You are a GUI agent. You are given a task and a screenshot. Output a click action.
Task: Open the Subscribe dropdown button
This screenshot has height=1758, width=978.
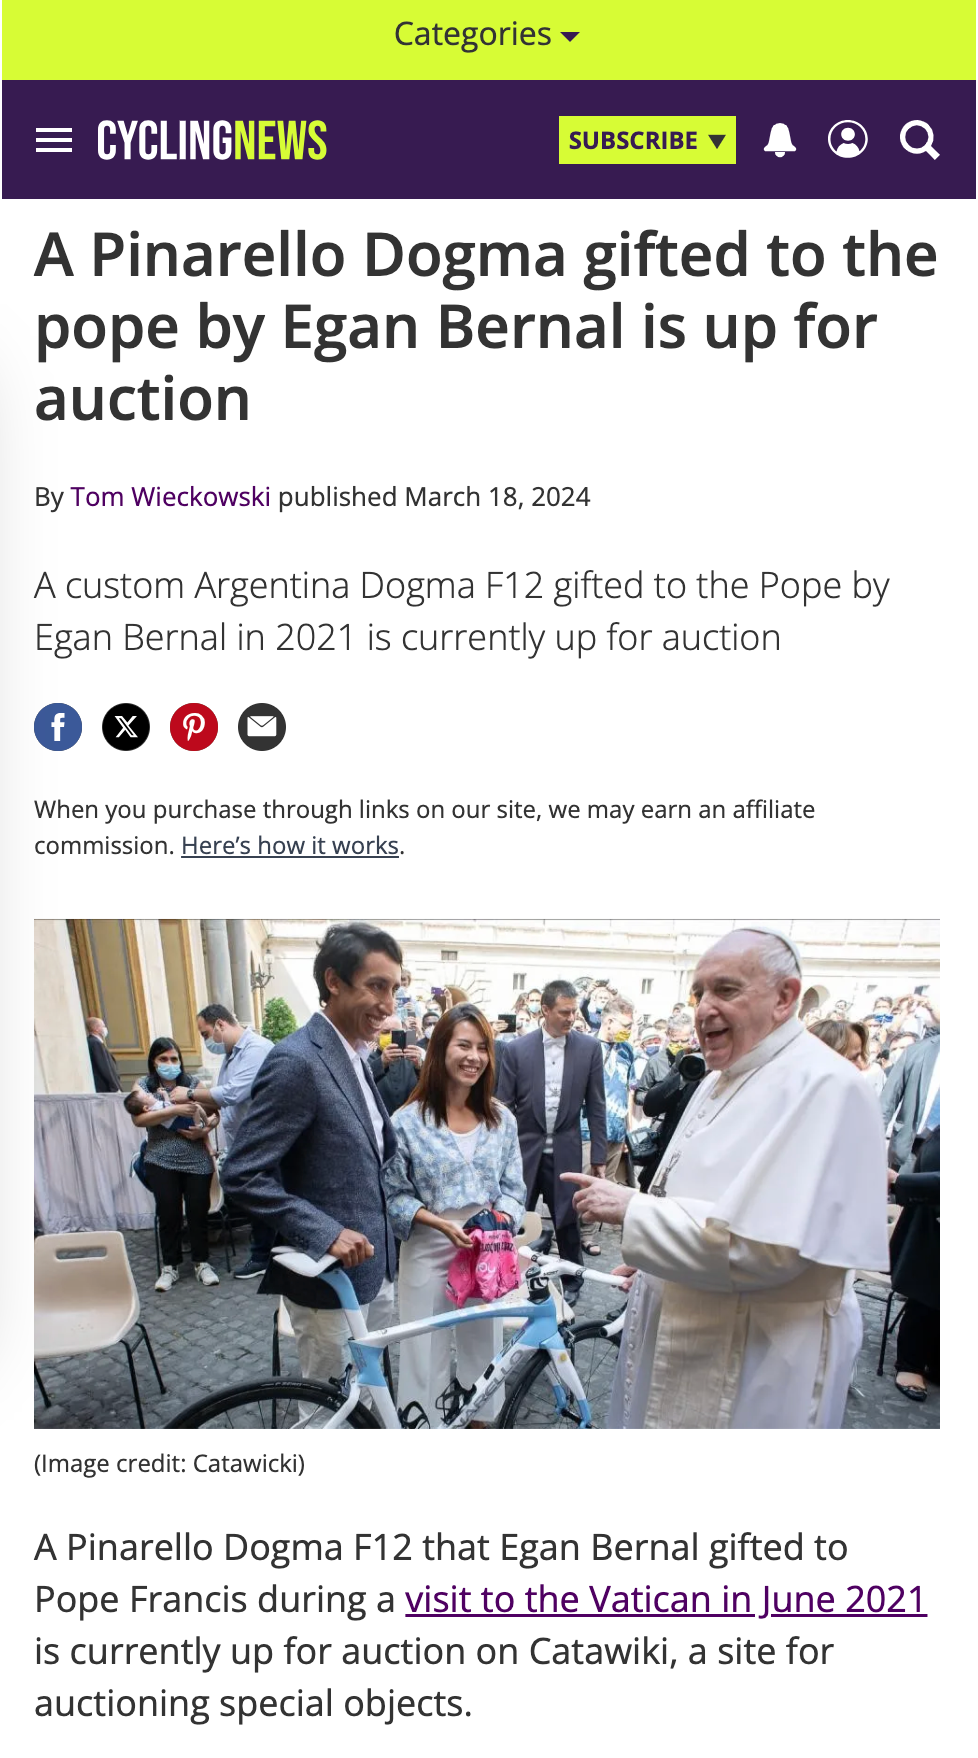click(x=647, y=140)
